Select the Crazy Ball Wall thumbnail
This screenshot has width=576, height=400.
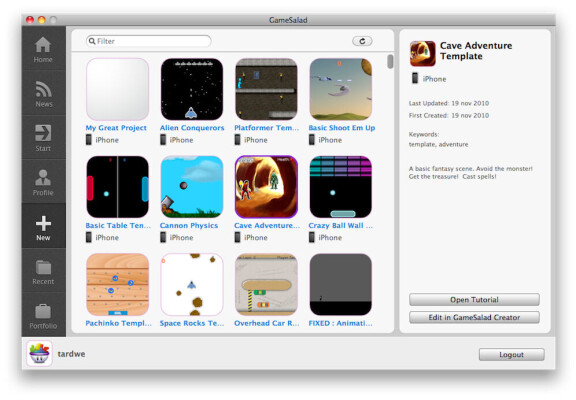[x=341, y=187]
